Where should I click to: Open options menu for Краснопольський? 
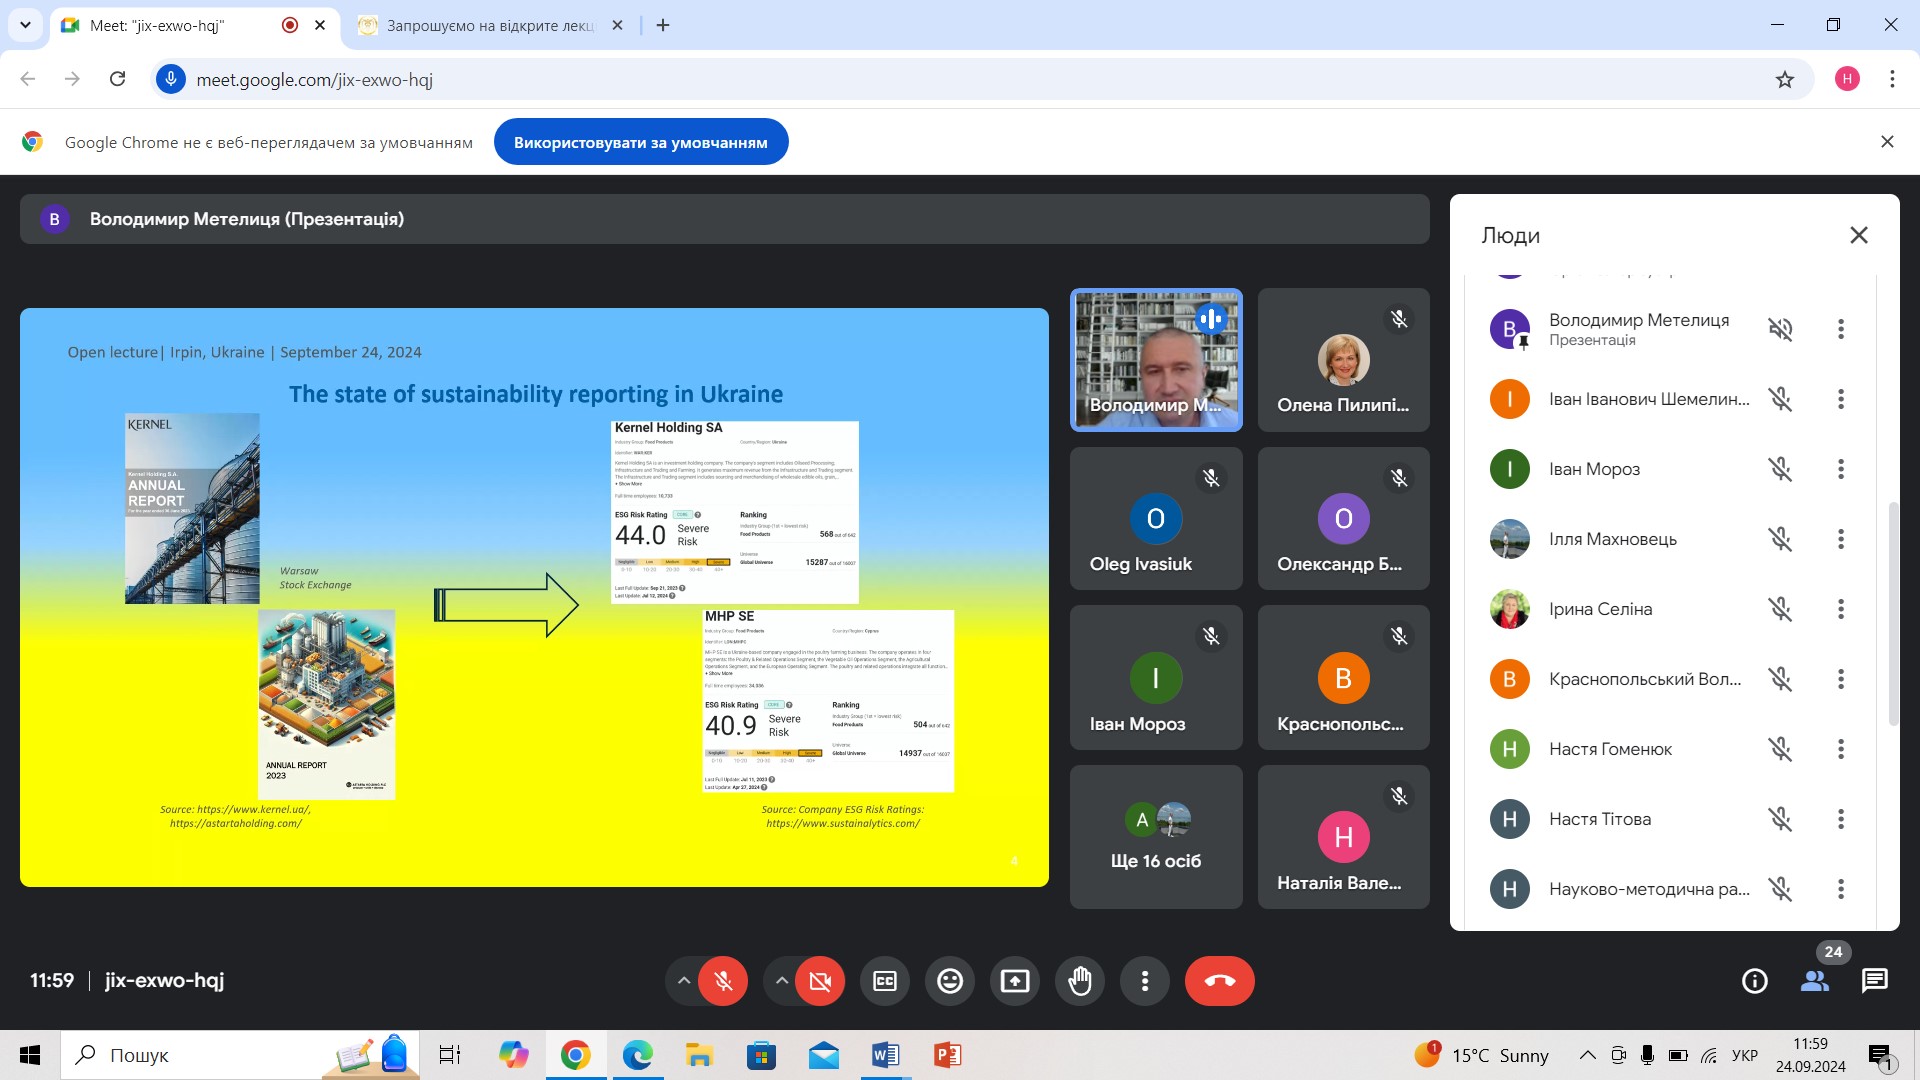point(1841,679)
